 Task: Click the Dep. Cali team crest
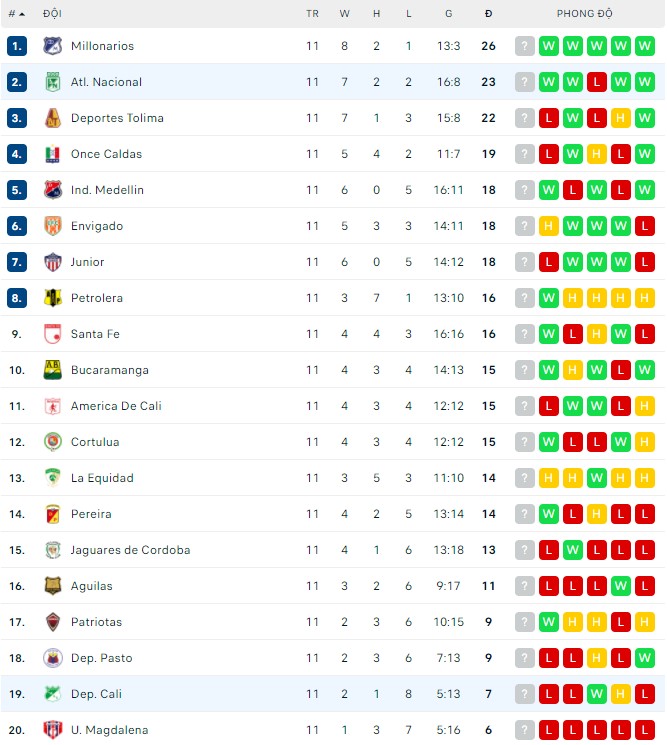click(52, 694)
